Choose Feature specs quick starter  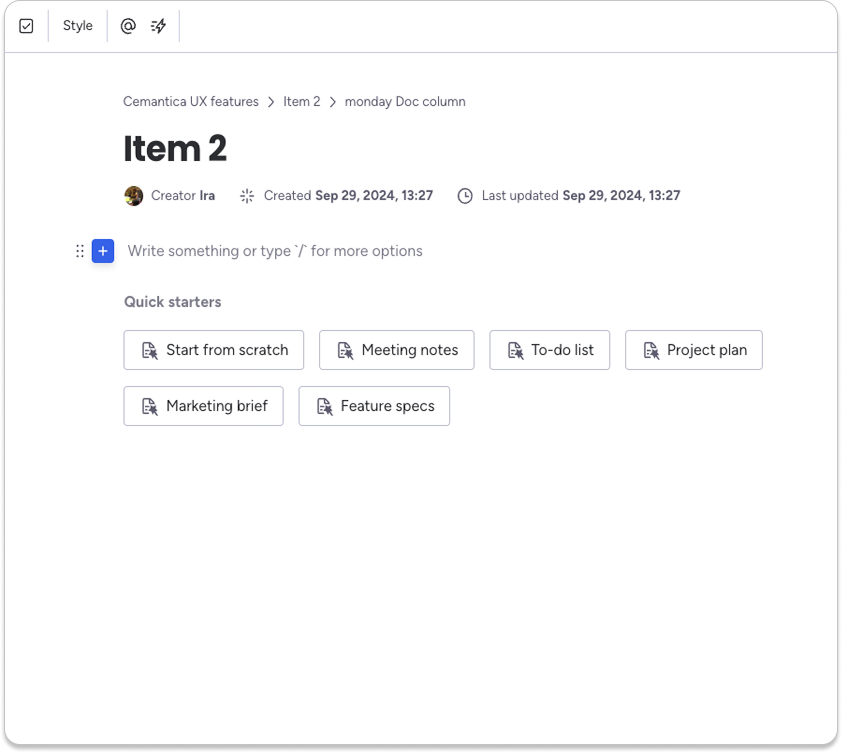point(374,406)
